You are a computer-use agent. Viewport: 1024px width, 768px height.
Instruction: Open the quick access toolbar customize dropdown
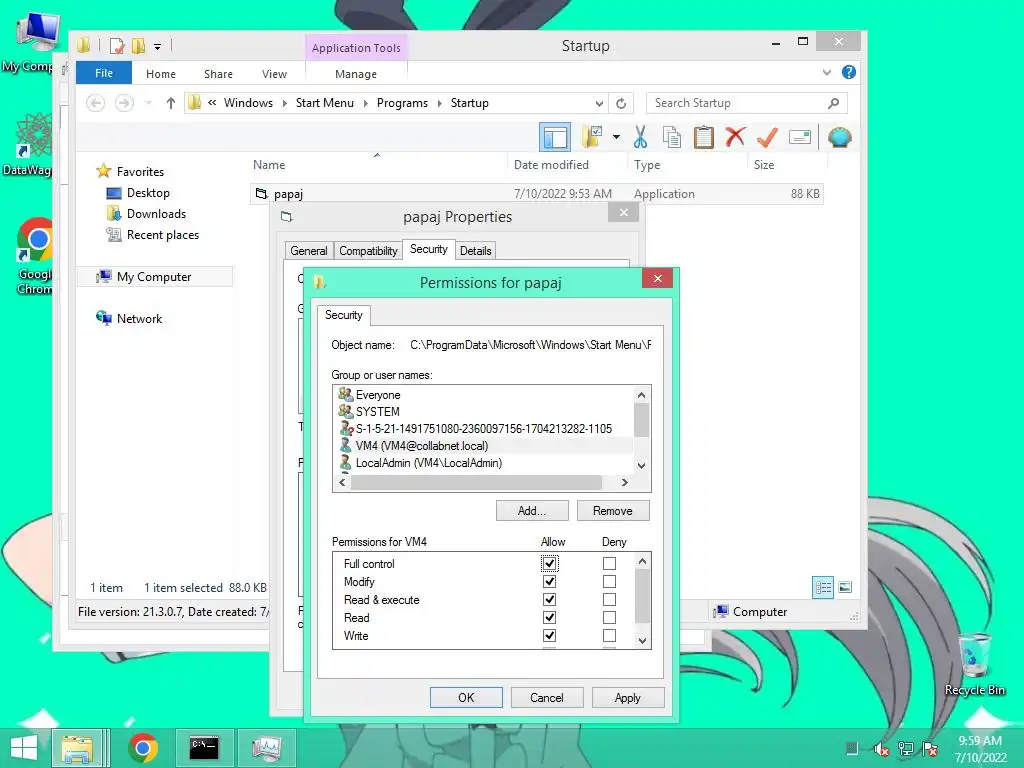(157, 46)
